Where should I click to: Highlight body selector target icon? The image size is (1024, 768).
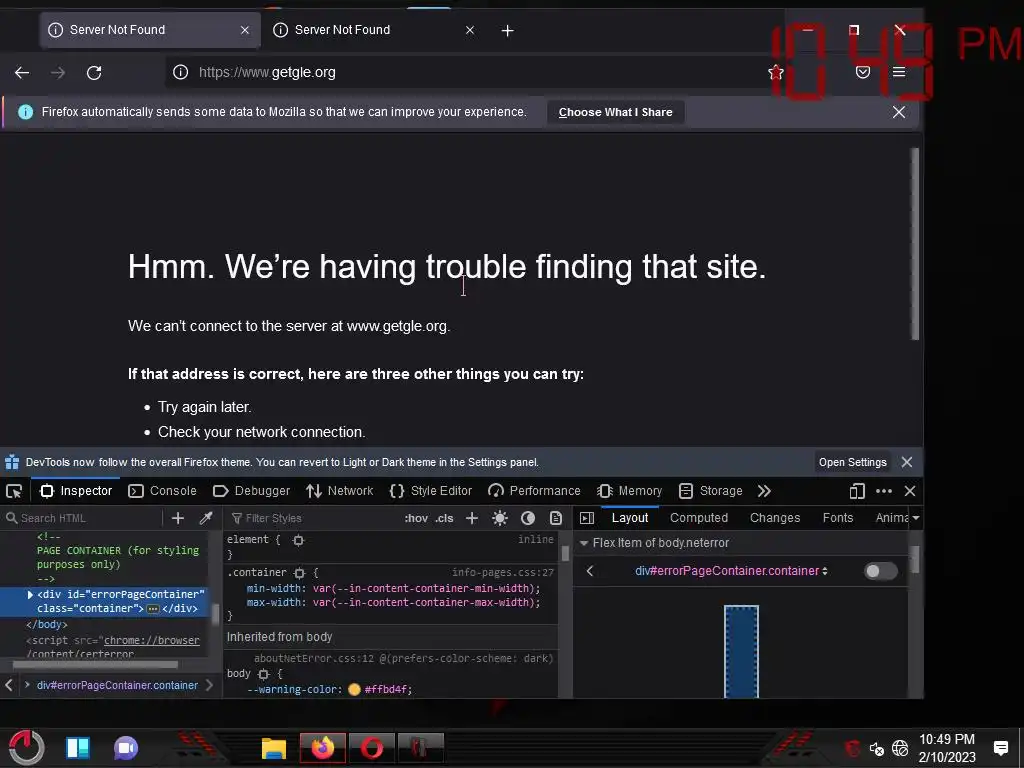(x=263, y=674)
